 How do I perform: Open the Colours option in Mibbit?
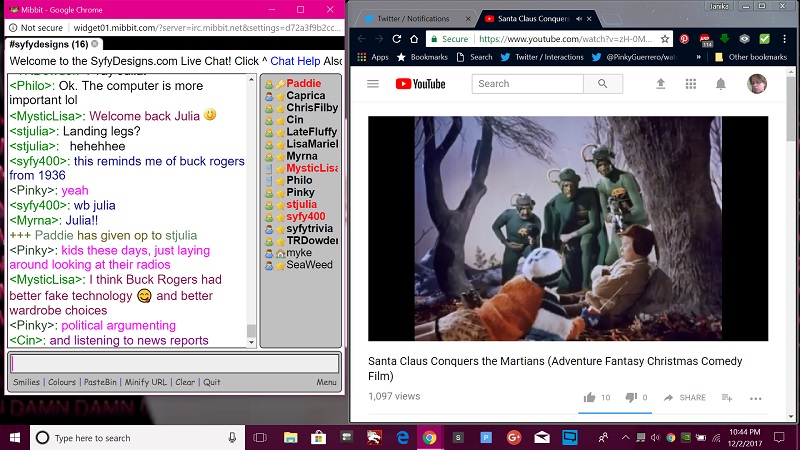62,382
